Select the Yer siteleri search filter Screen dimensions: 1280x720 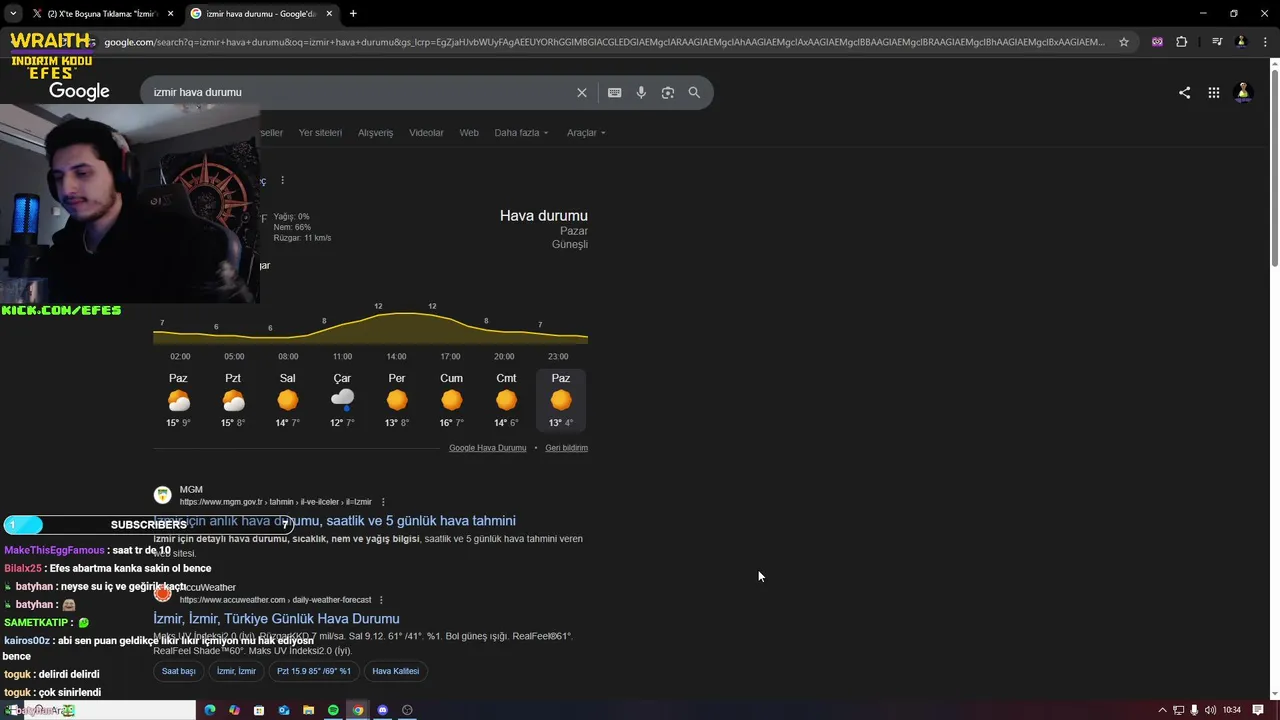coord(320,133)
